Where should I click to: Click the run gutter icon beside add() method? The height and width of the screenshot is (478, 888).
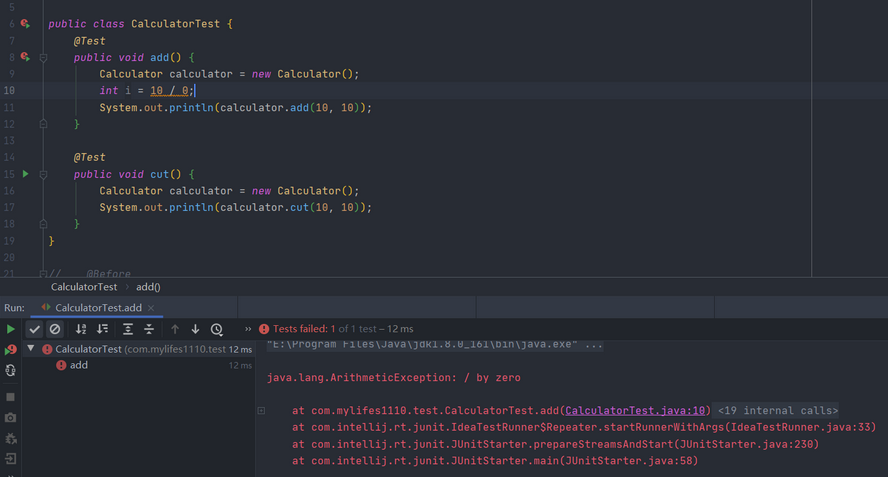point(25,57)
